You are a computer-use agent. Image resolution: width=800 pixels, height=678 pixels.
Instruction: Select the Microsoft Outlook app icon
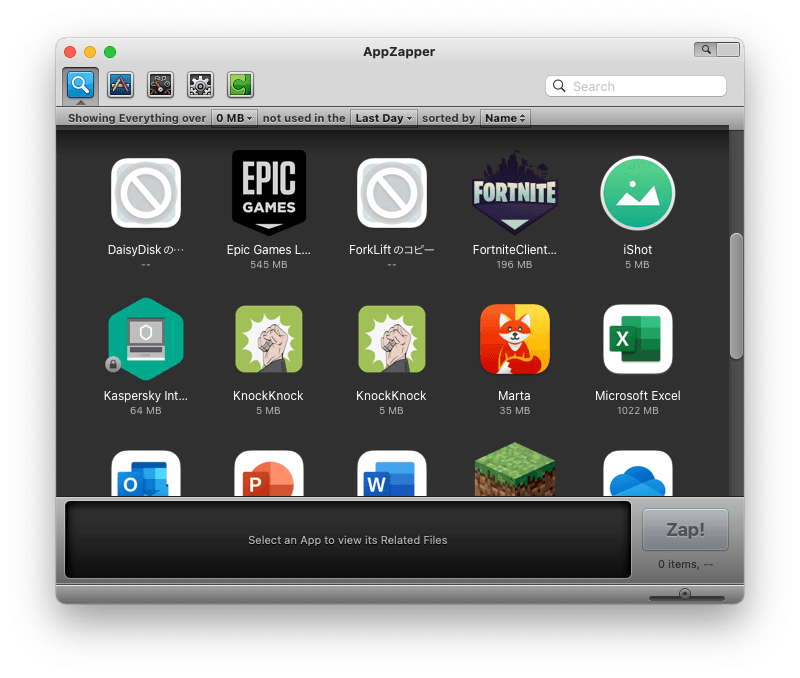146,473
